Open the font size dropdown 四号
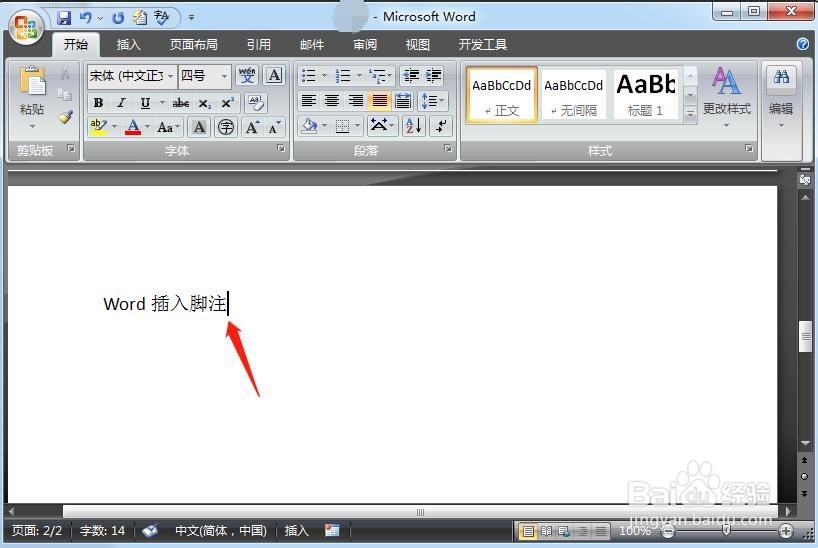The width and height of the screenshot is (818, 548). coord(225,76)
